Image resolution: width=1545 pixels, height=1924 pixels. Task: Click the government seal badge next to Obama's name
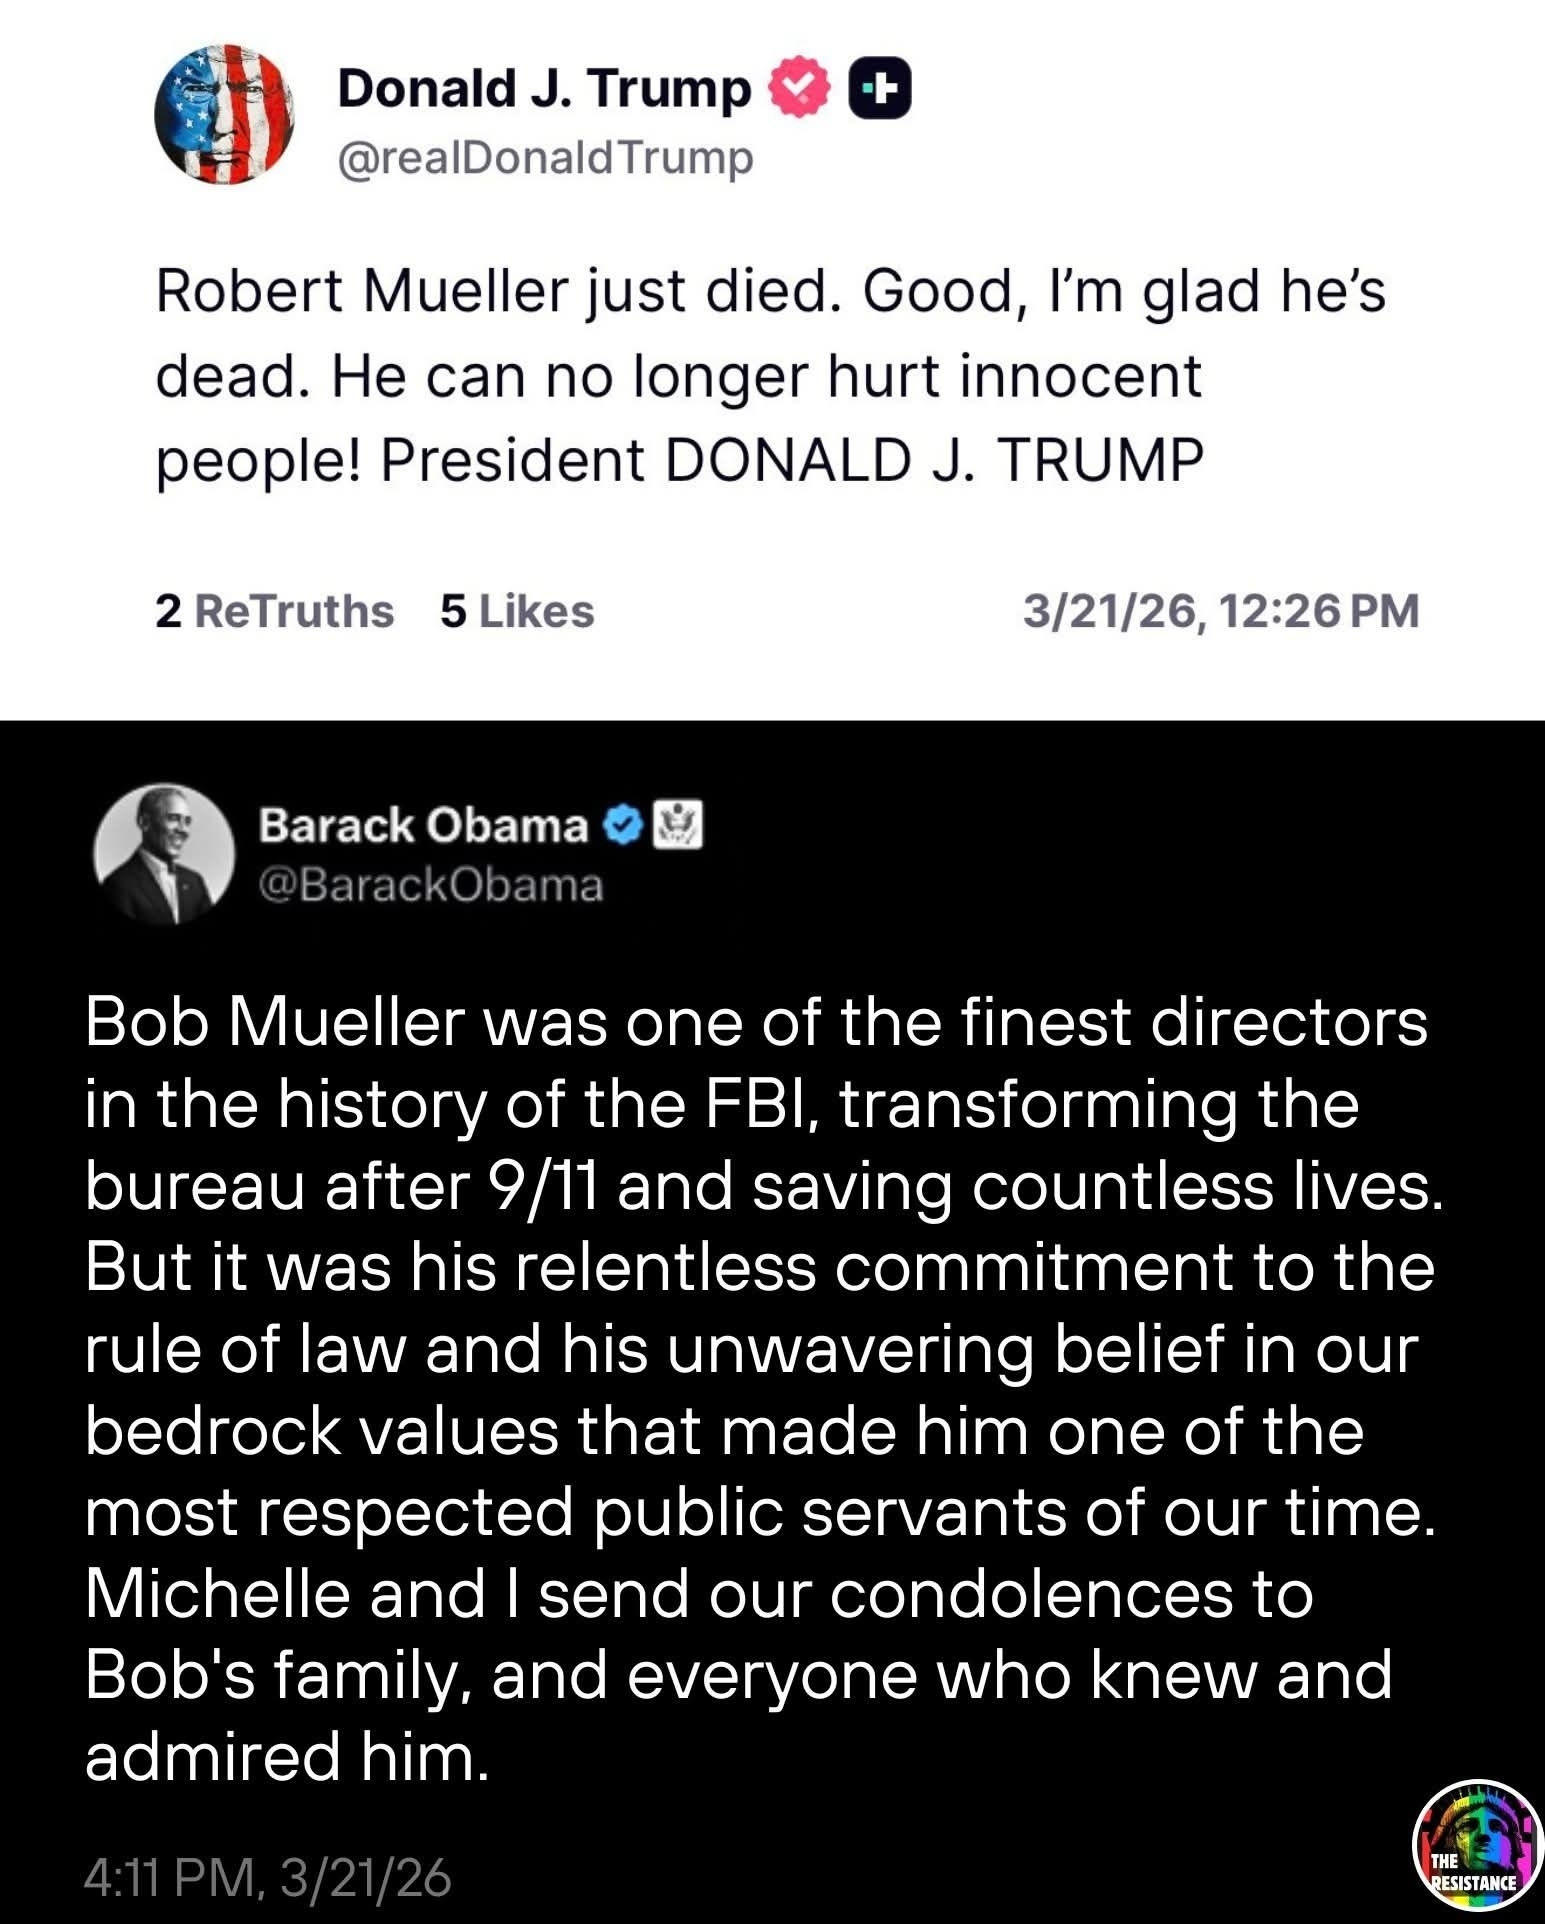(678, 825)
